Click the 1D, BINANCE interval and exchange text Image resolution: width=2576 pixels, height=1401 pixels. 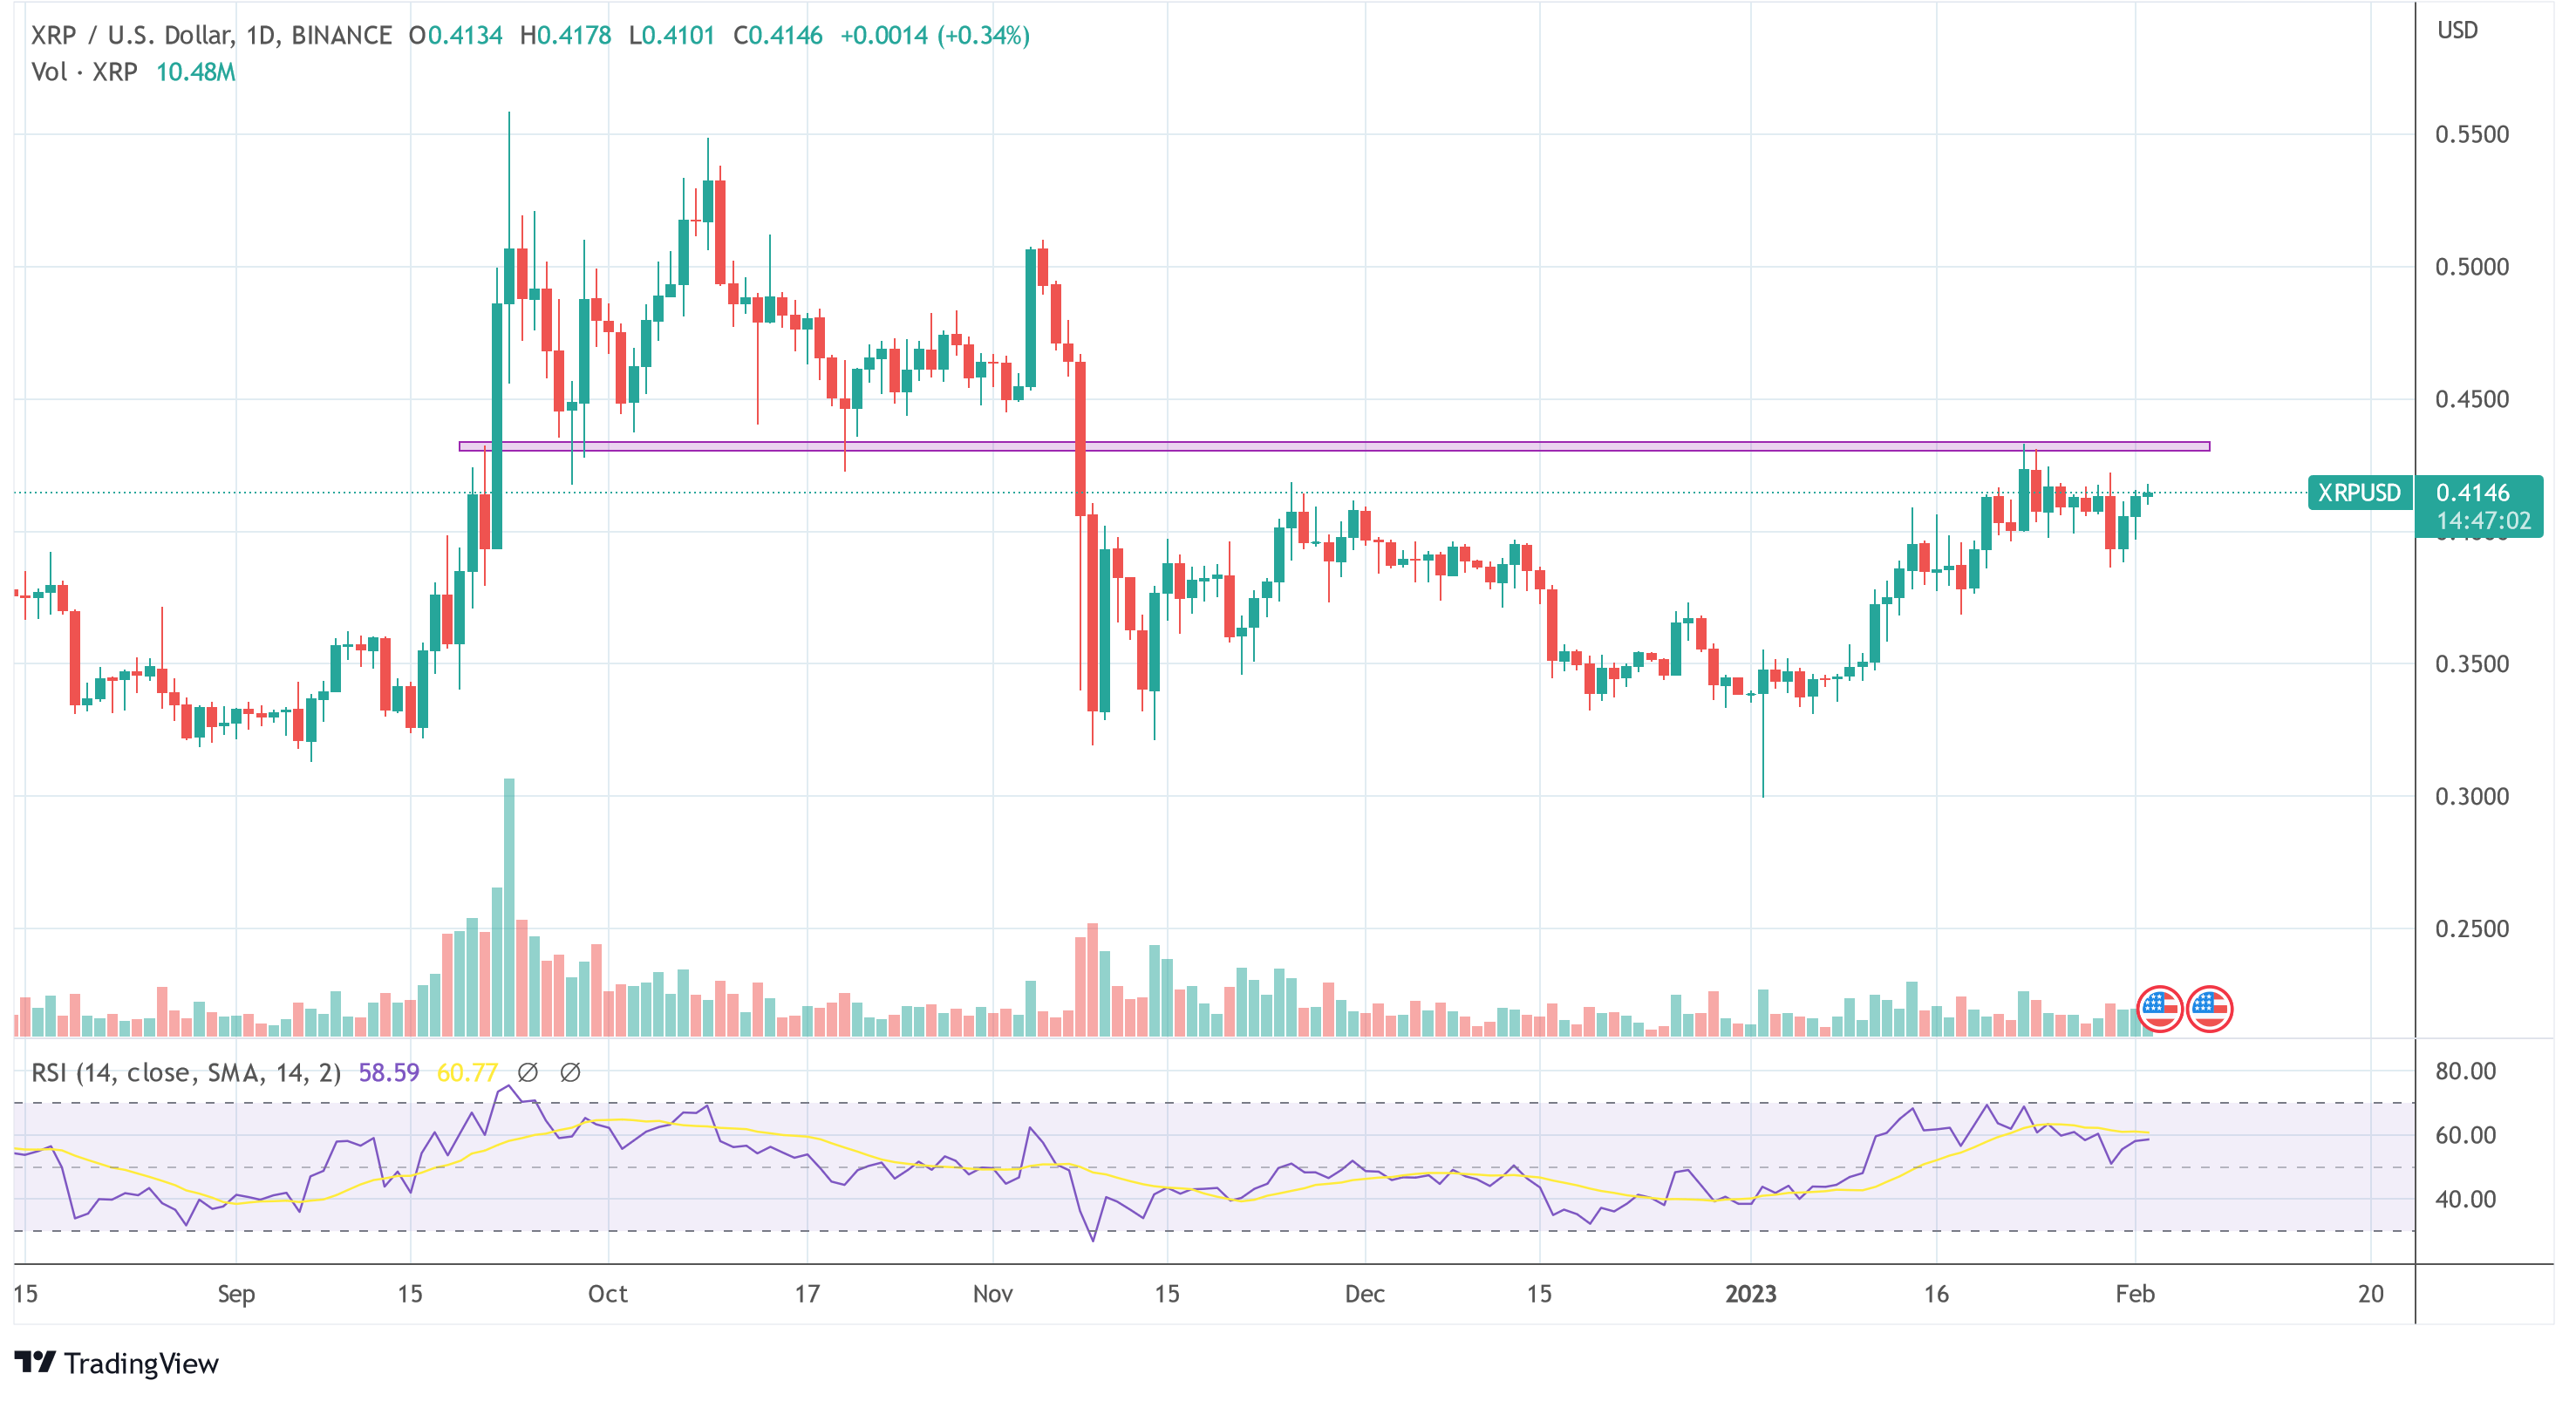319,36
